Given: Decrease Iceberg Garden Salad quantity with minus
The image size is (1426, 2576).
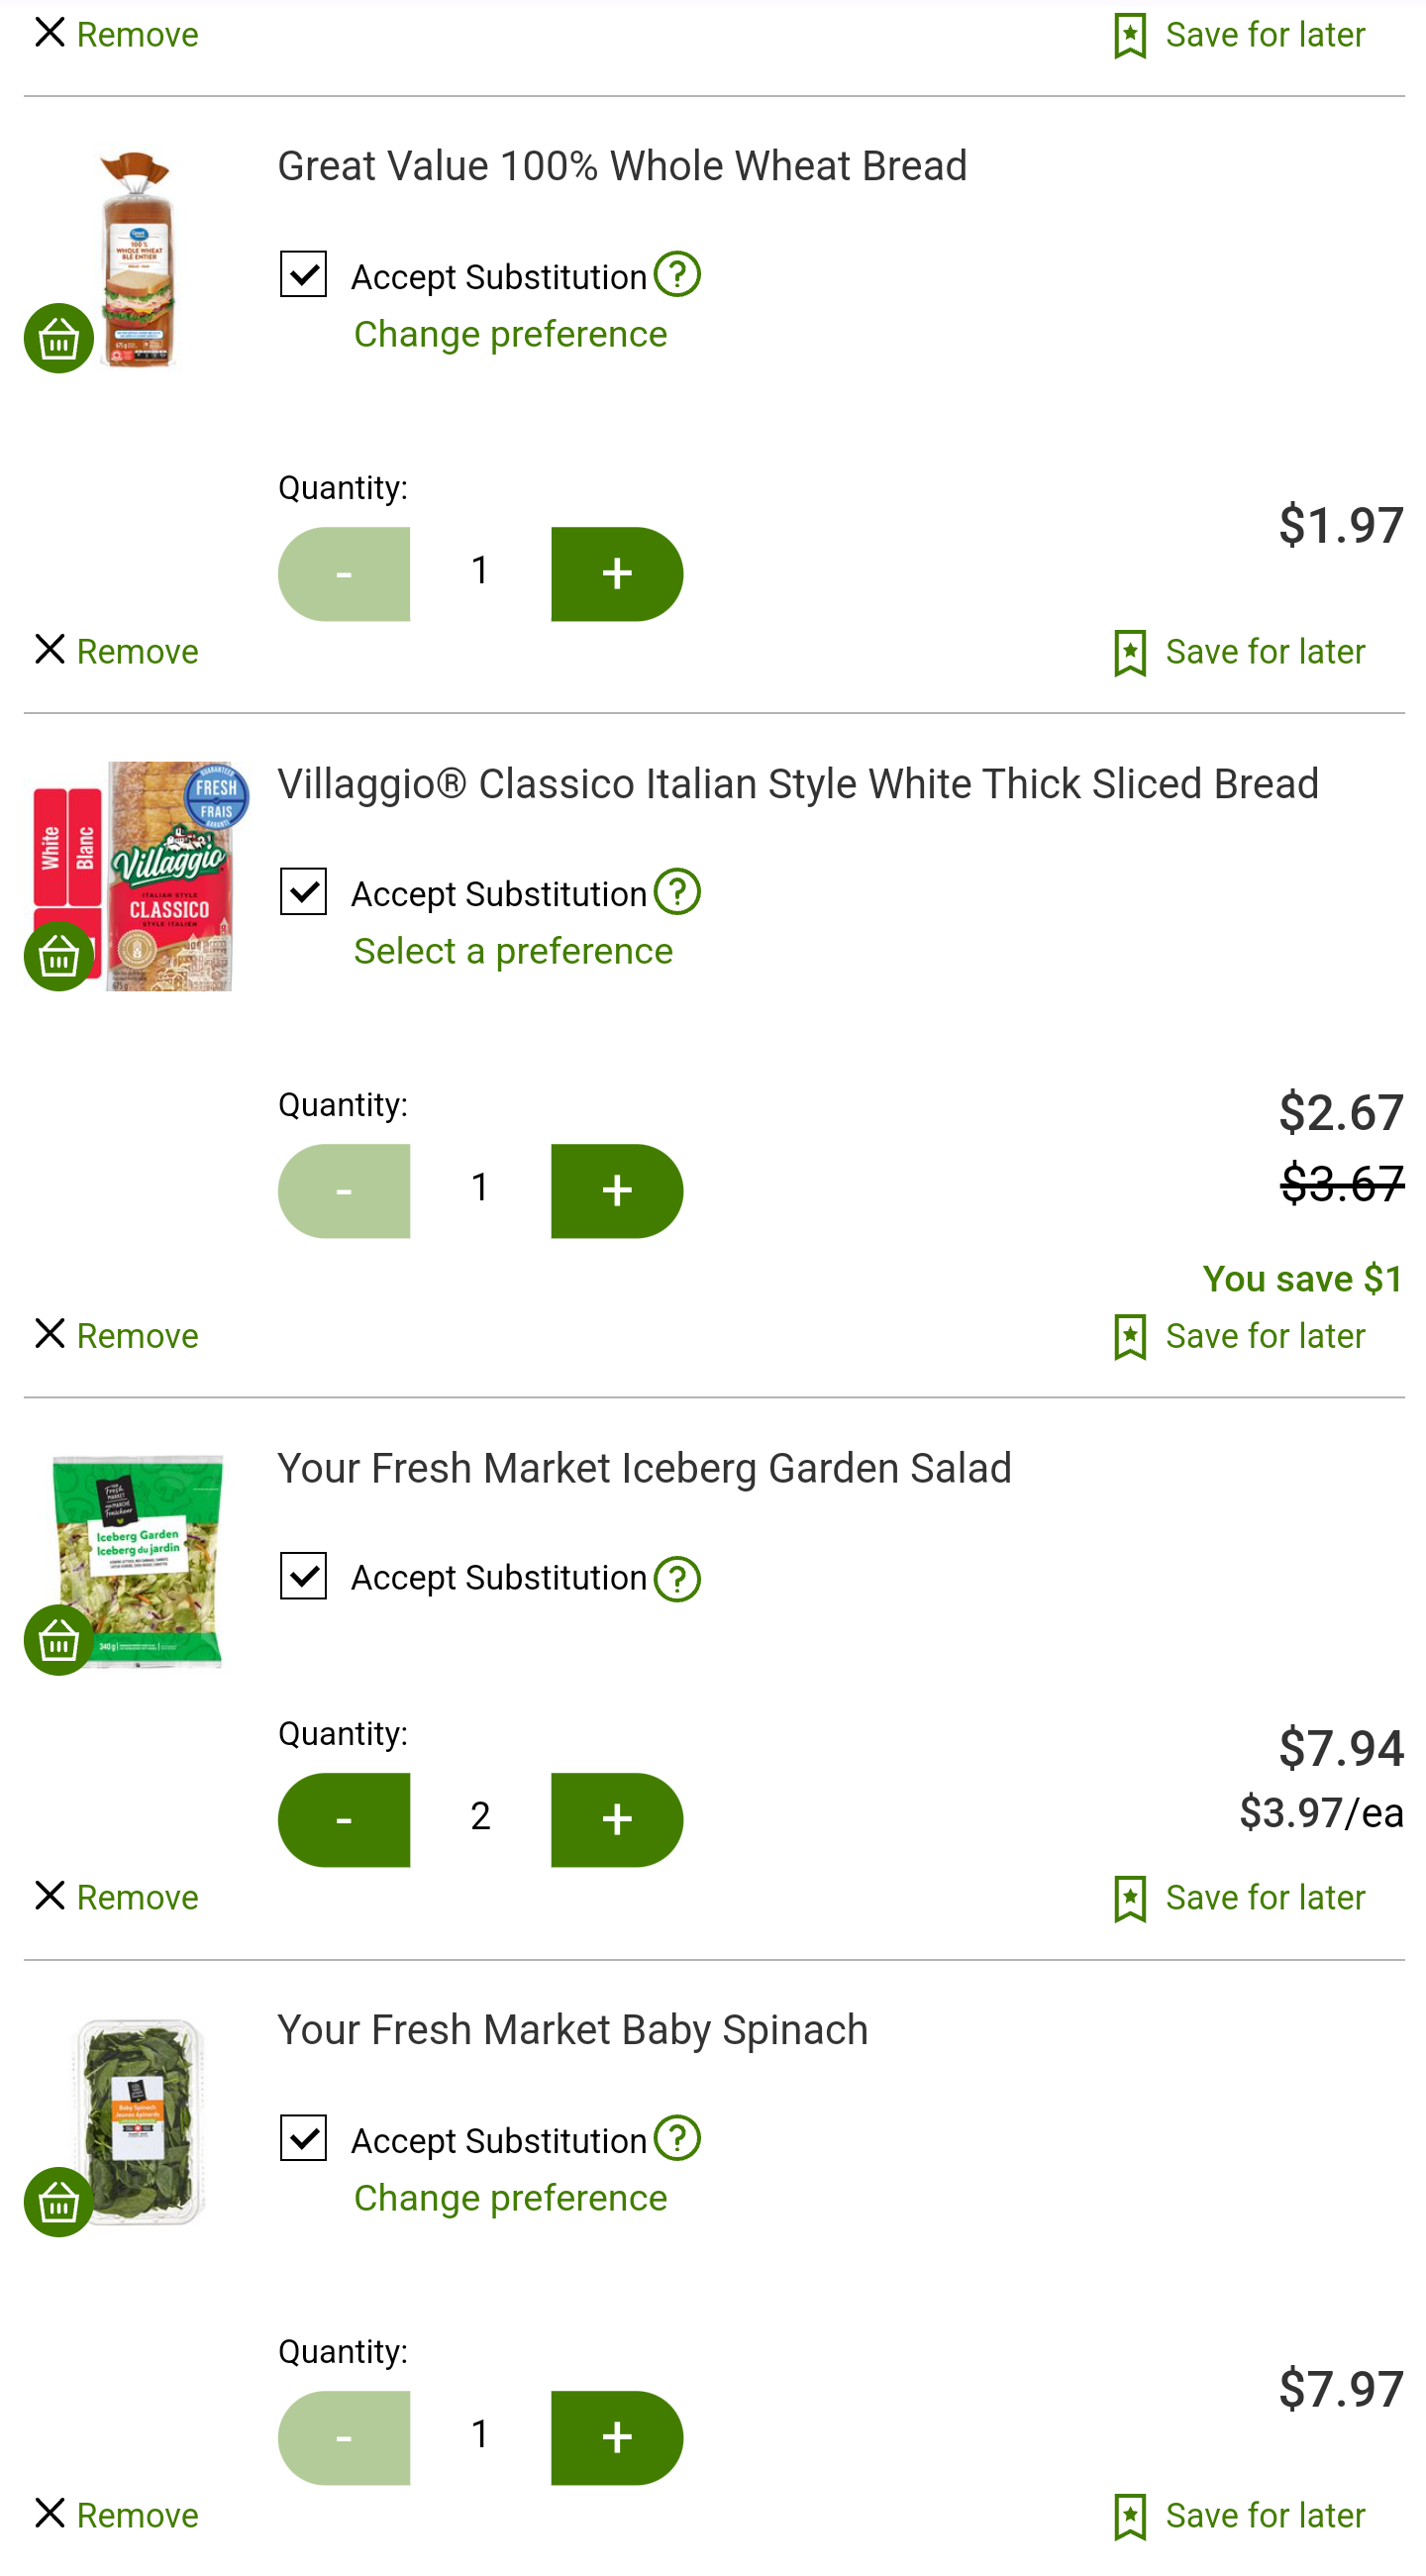Looking at the screenshot, I should click(344, 1820).
